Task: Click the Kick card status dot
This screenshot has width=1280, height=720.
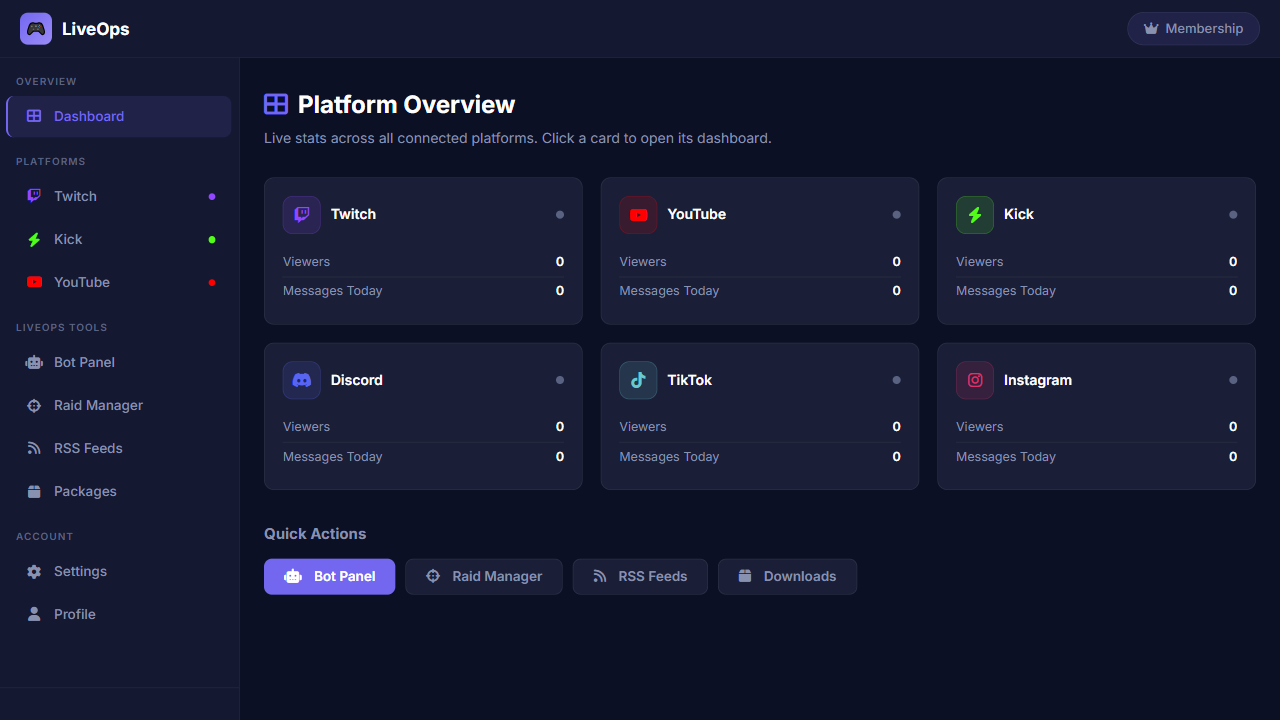Action: coord(1233,215)
